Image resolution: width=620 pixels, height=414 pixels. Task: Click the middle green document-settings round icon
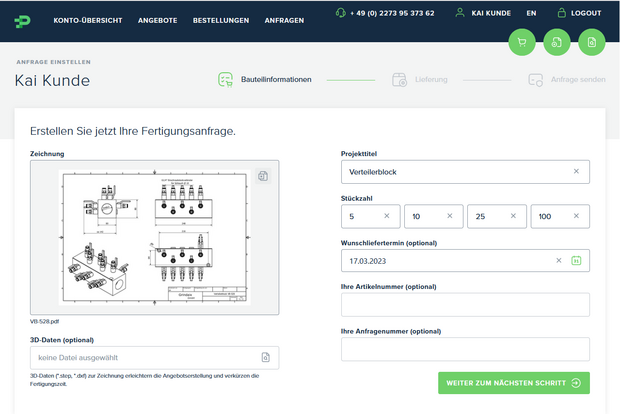click(557, 42)
